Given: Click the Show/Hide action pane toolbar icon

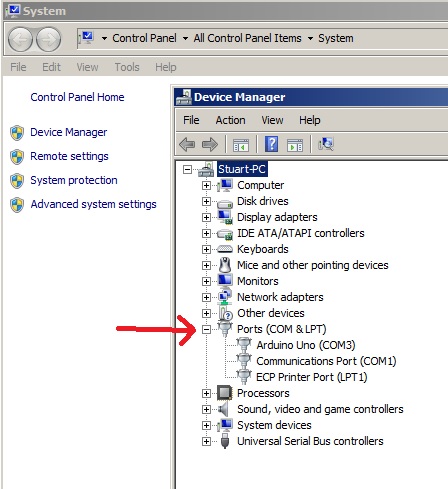Looking at the screenshot, I should point(295,145).
